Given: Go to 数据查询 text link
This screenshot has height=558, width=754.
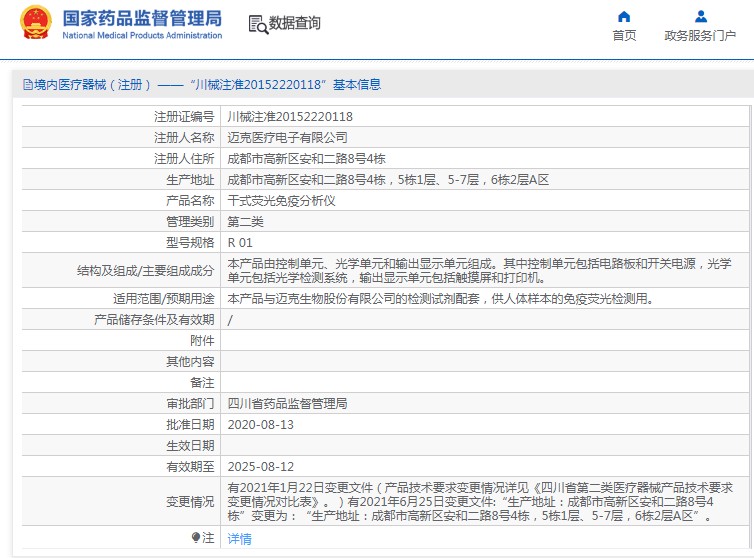Looking at the screenshot, I should pos(295,23).
